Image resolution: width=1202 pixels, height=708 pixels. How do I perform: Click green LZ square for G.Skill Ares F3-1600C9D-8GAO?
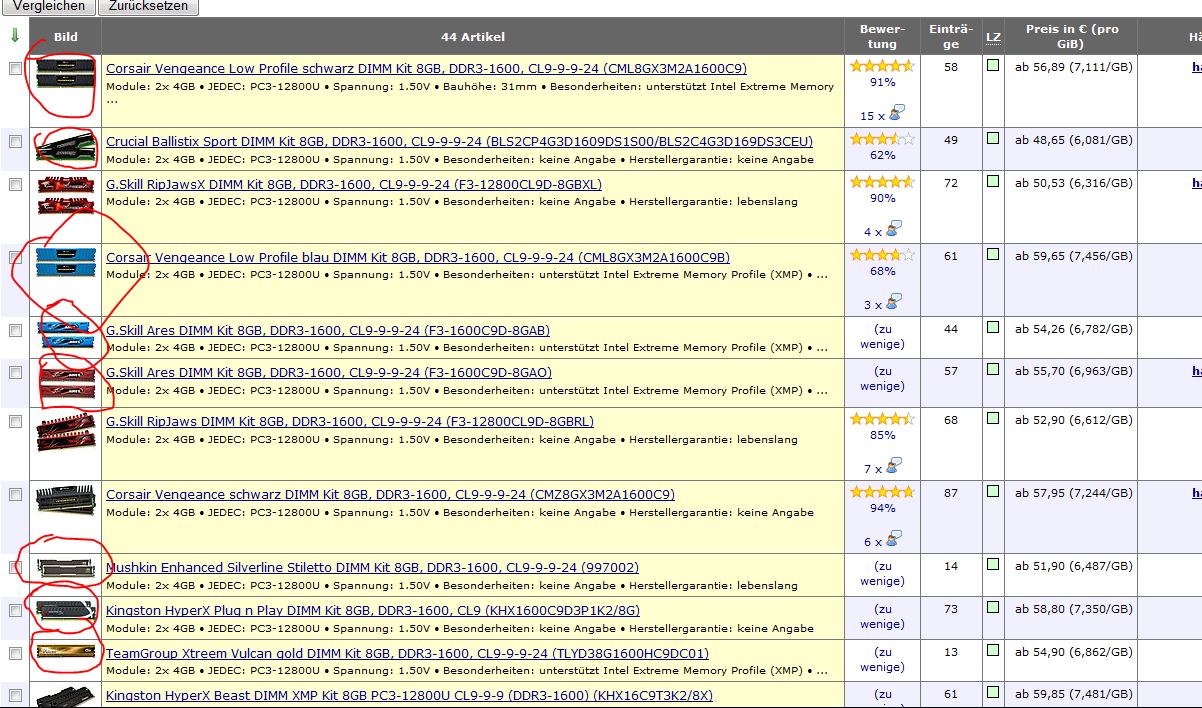[x=993, y=370]
